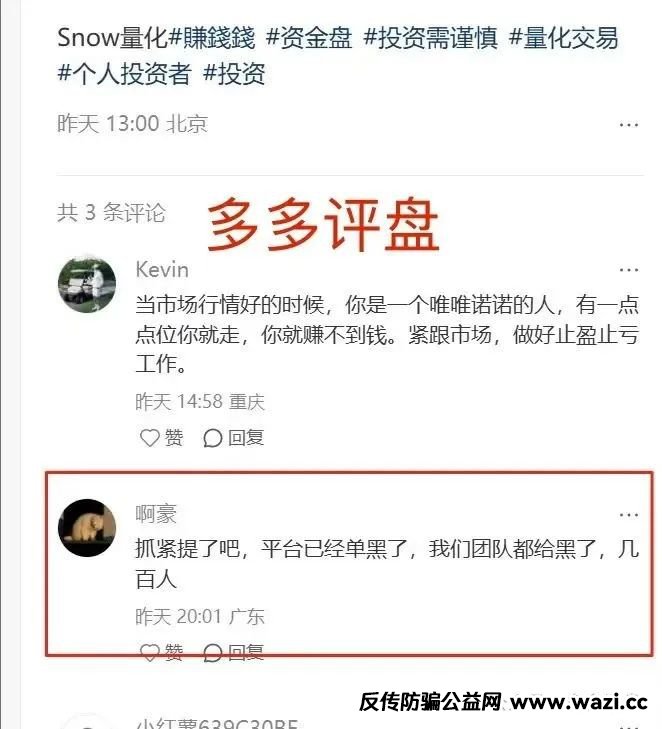Viewport: 662px width, 729px height.
Task: Click the reply bubble icon under 啊豪's comment
Action: tap(212, 653)
